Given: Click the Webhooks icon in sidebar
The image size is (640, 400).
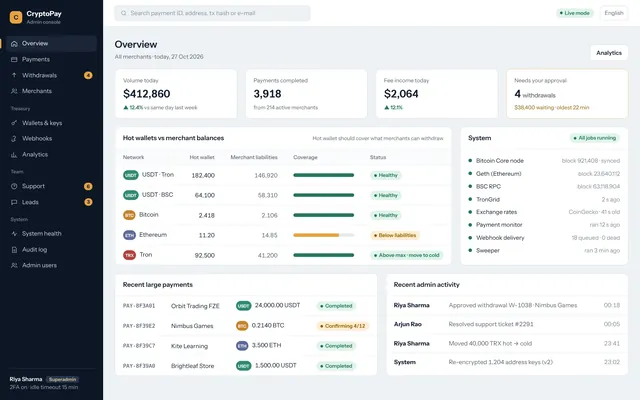Looking at the screenshot, I should pyautogui.click(x=14, y=139).
